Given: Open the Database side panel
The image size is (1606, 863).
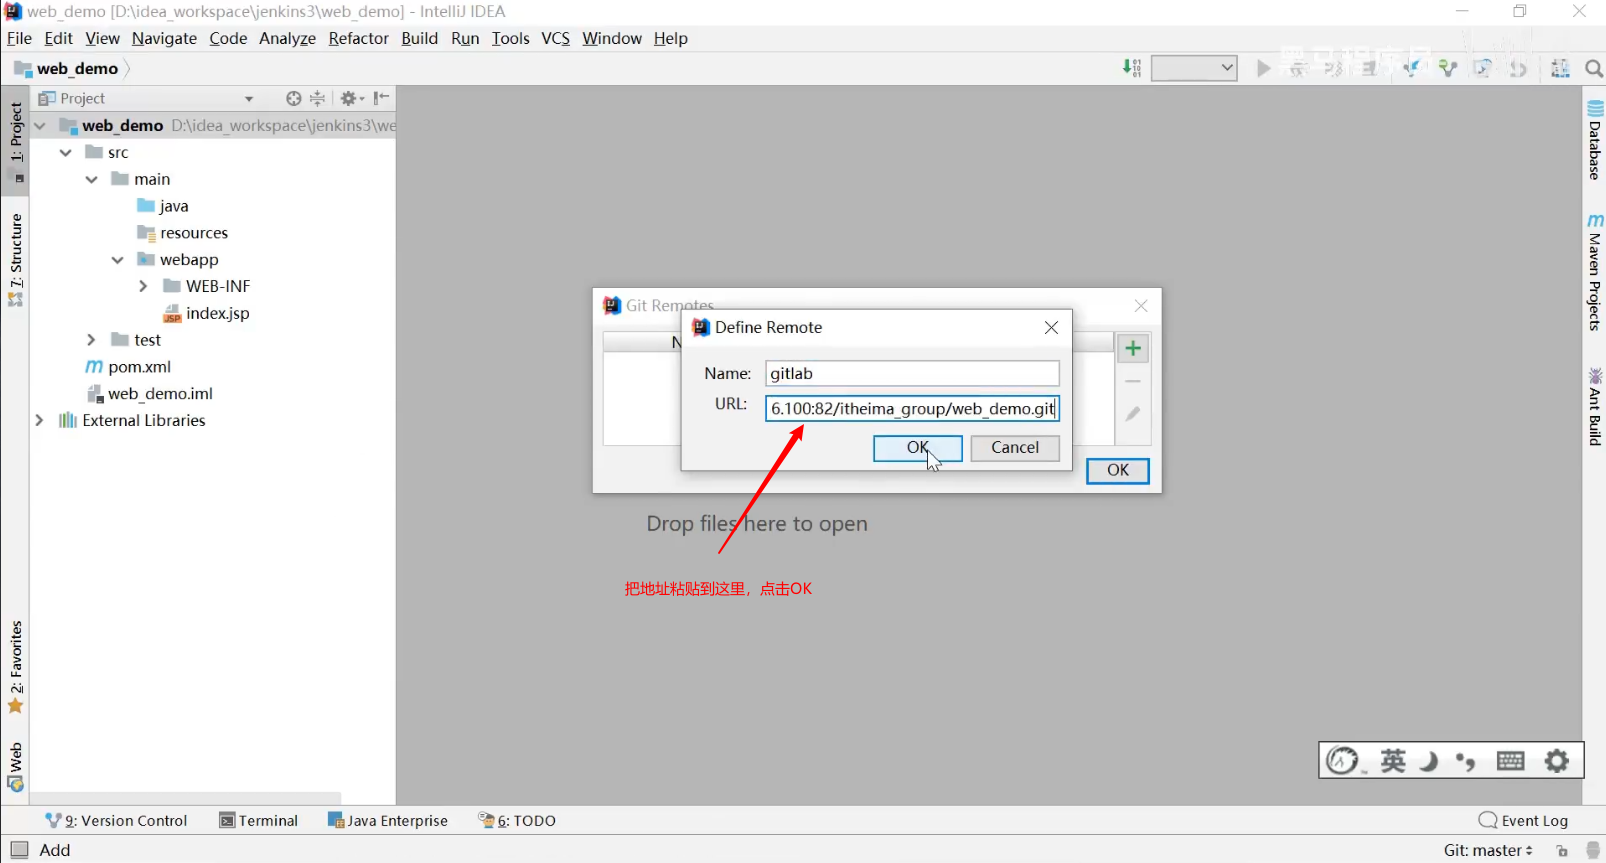Looking at the screenshot, I should pyautogui.click(x=1595, y=140).
